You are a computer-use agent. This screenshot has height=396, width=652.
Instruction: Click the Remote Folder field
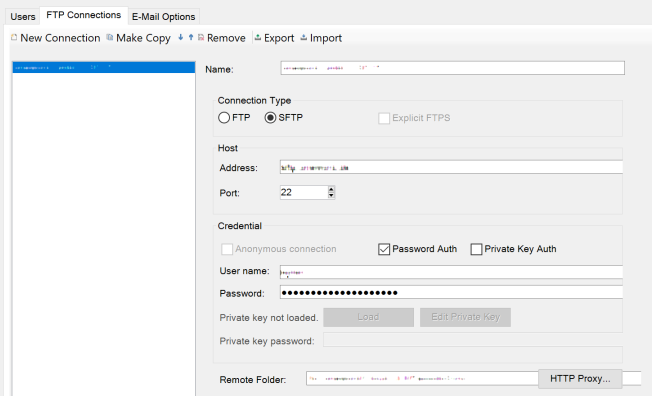(422, 379)
